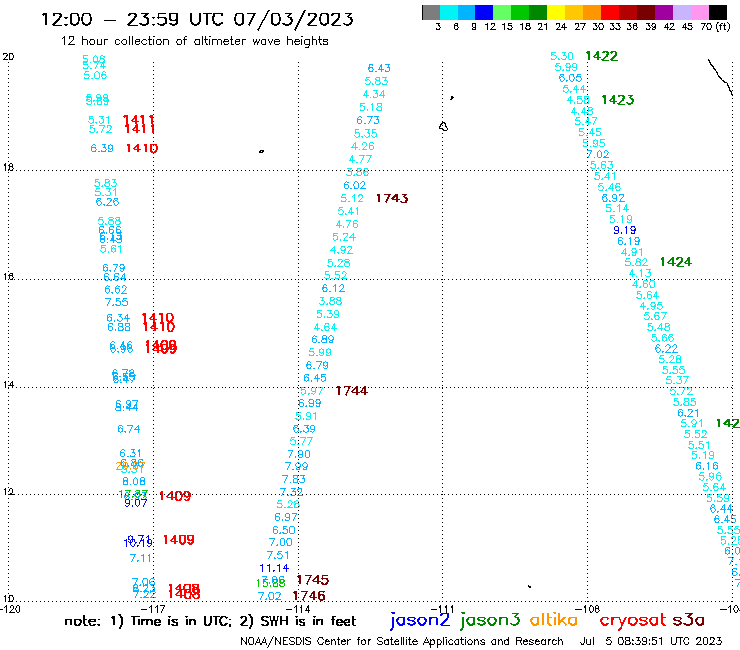The width and height of the screenshot is (740, 650).
Task: Click the wave height value 7.90
Action: point(299,454)
